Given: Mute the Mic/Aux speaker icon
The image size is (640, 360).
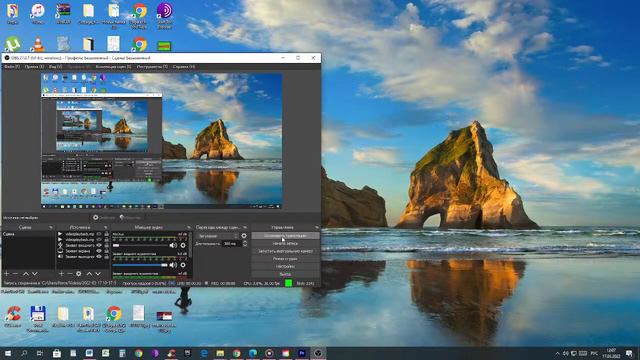Looking at the screenshot, I should (x=173, y=245).
